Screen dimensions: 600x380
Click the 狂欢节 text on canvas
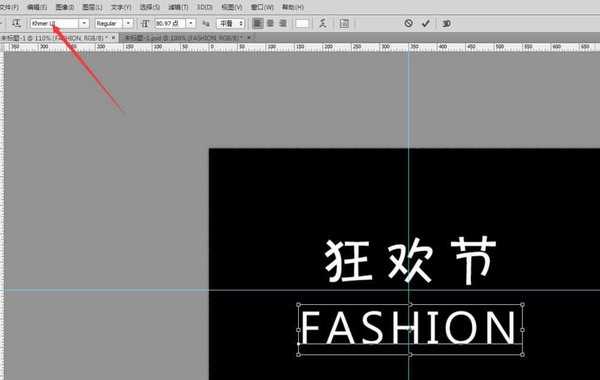click(x=411, y=260)
